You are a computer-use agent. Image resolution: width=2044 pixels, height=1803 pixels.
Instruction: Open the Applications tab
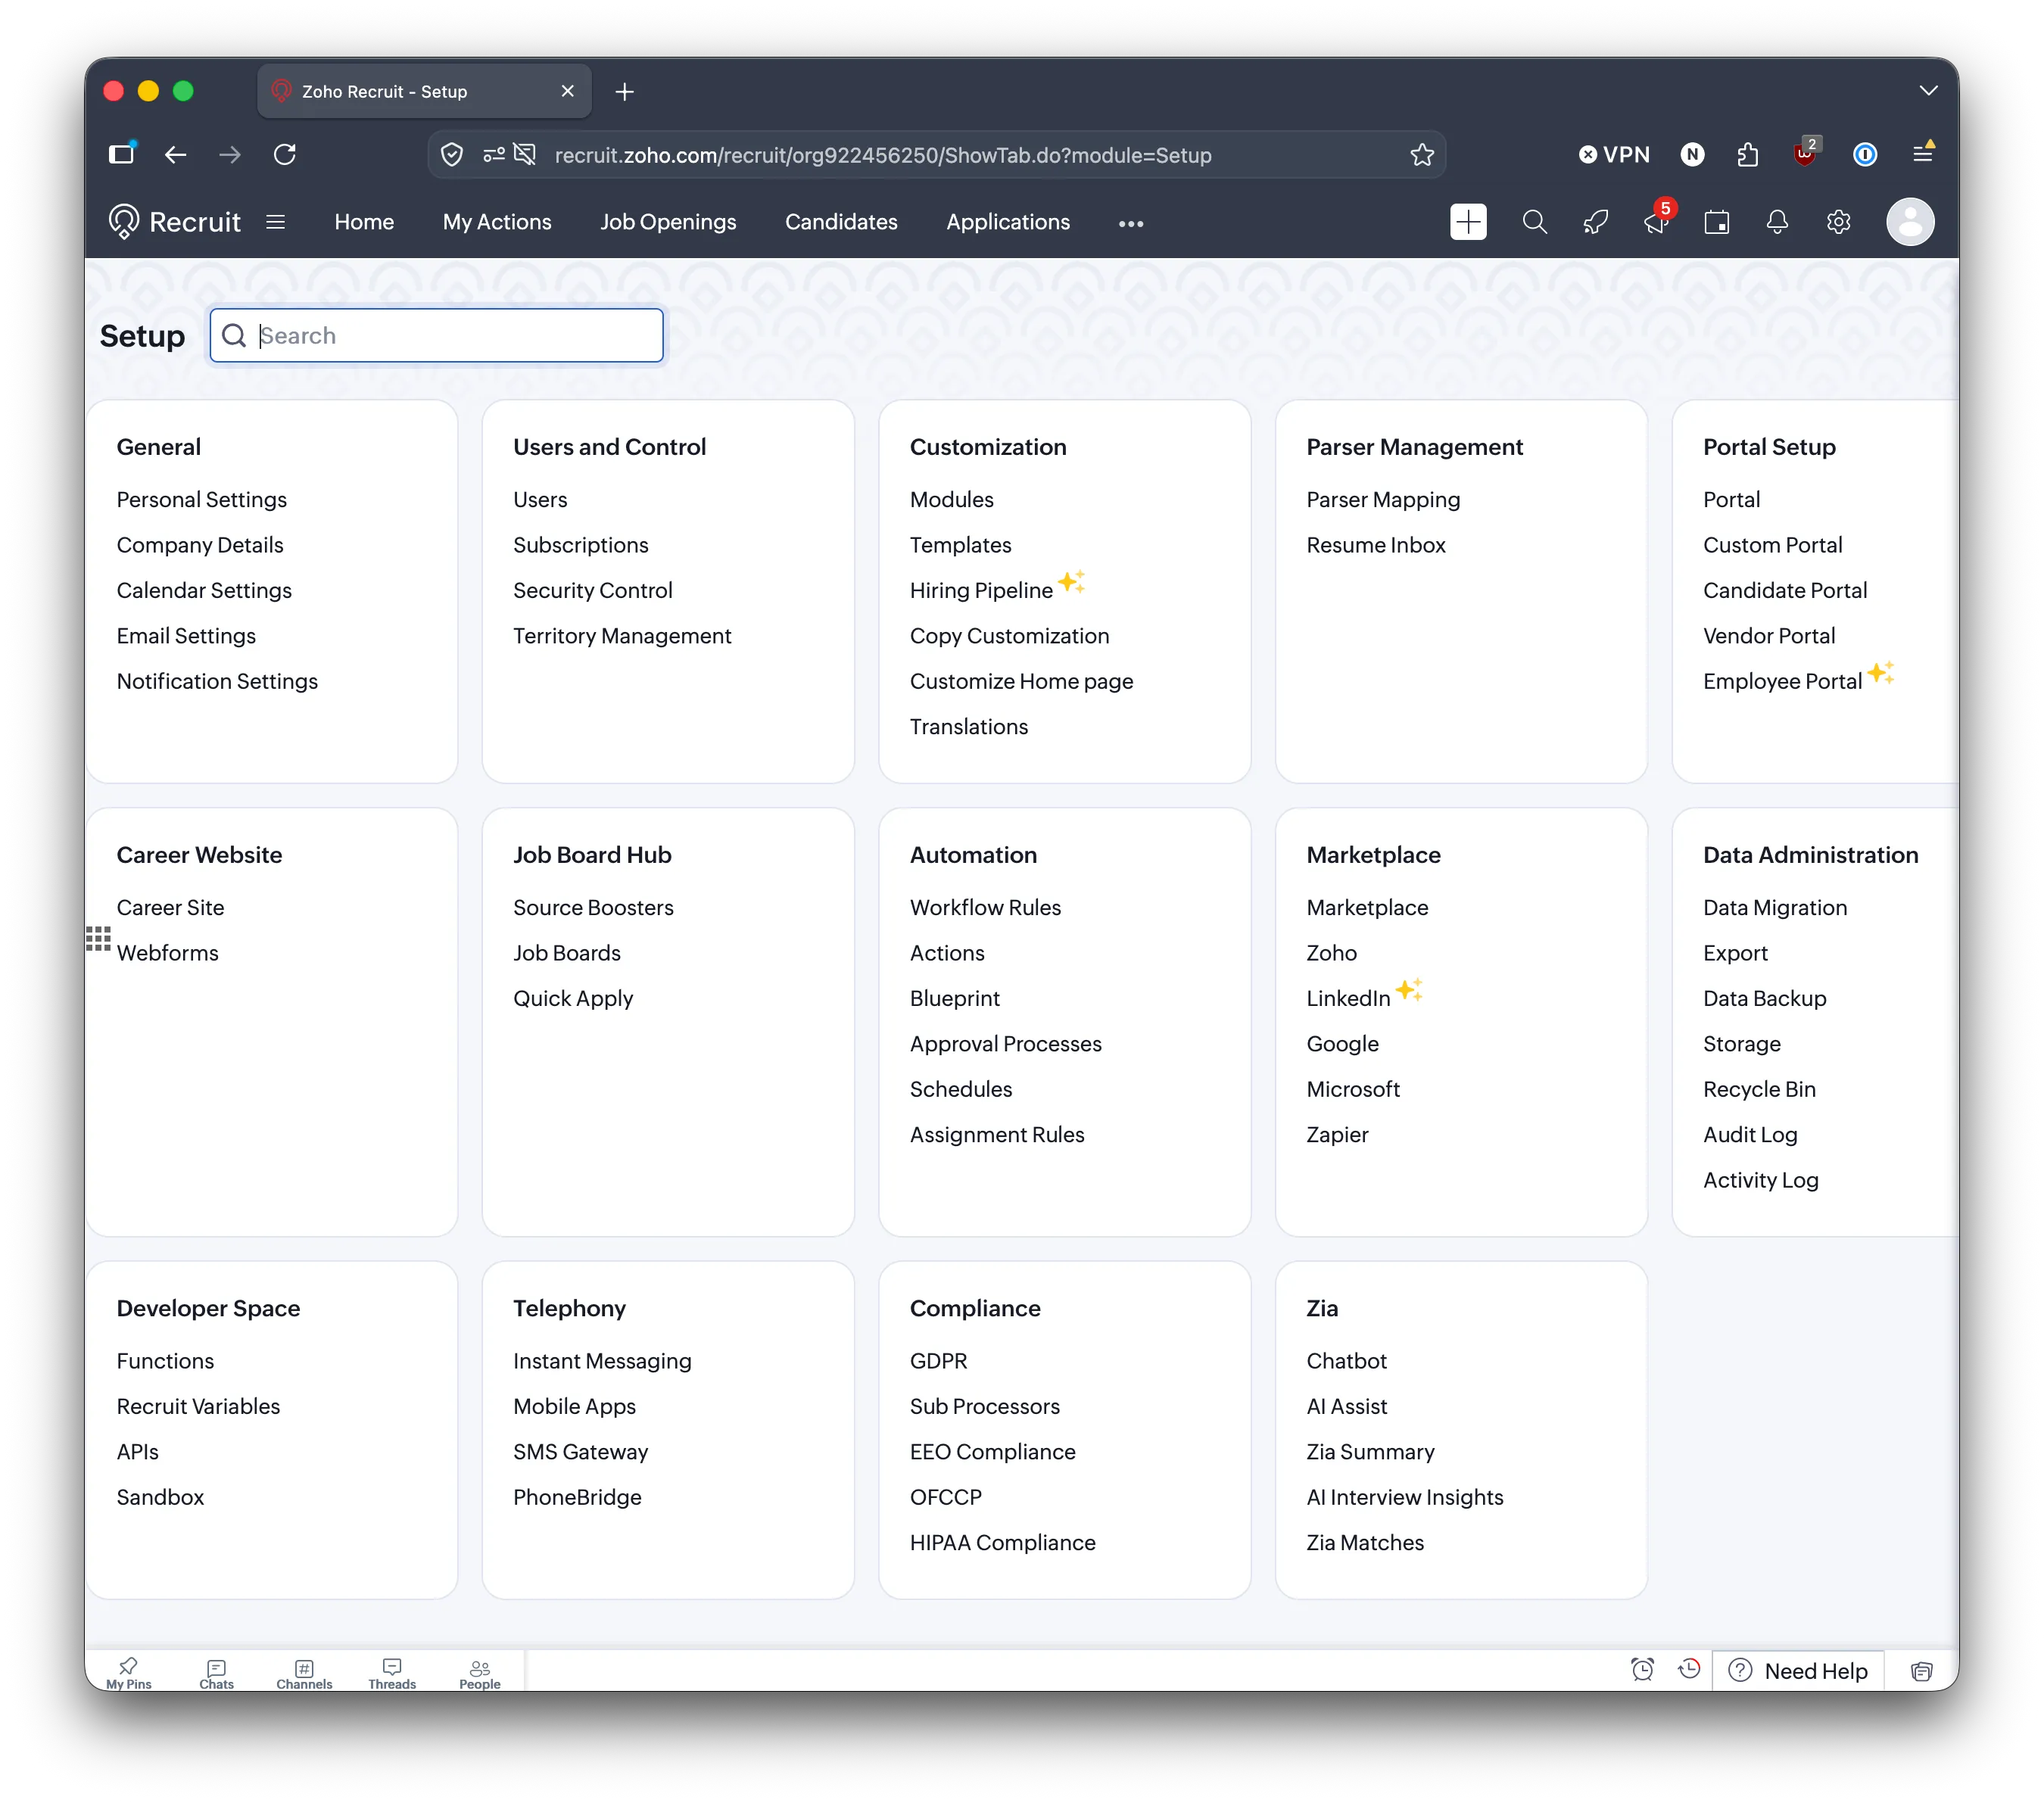[x=1007, y=222]
